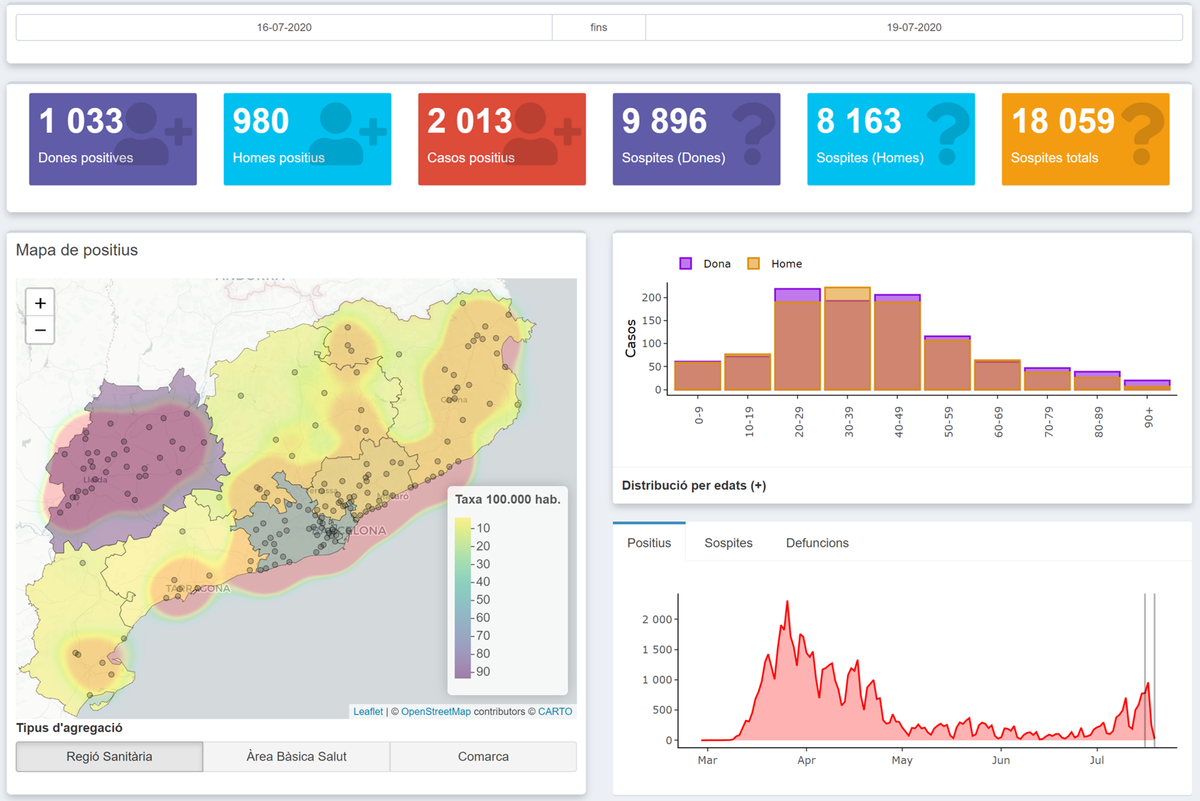The image size is (1200, 801).
Task: Click the Tipus d'agregació label
Action: pyautogui.click(x=69, y=728)
